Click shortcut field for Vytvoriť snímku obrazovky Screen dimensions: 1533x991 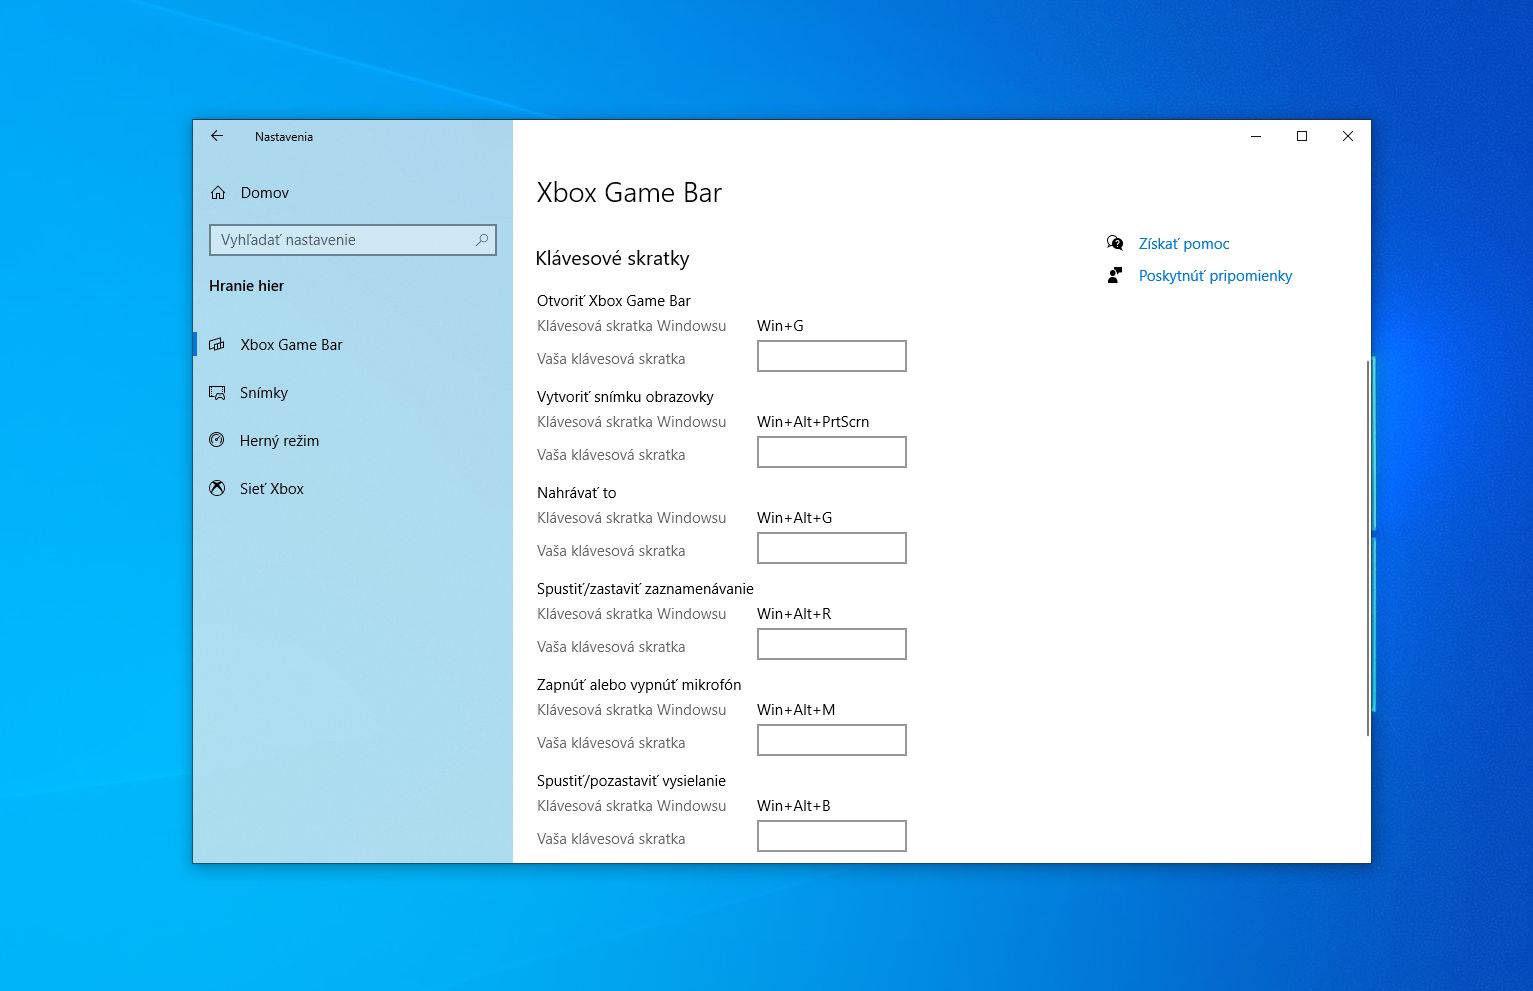832,452
